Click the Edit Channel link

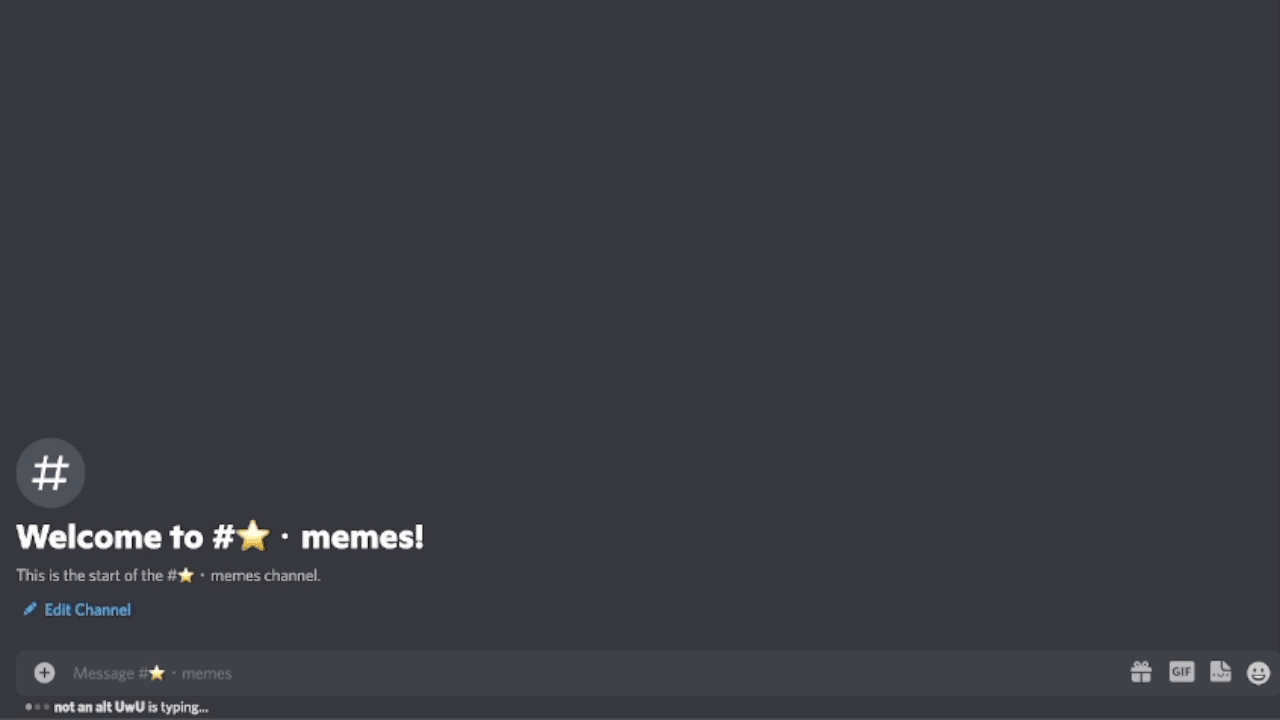coord(87,609)
